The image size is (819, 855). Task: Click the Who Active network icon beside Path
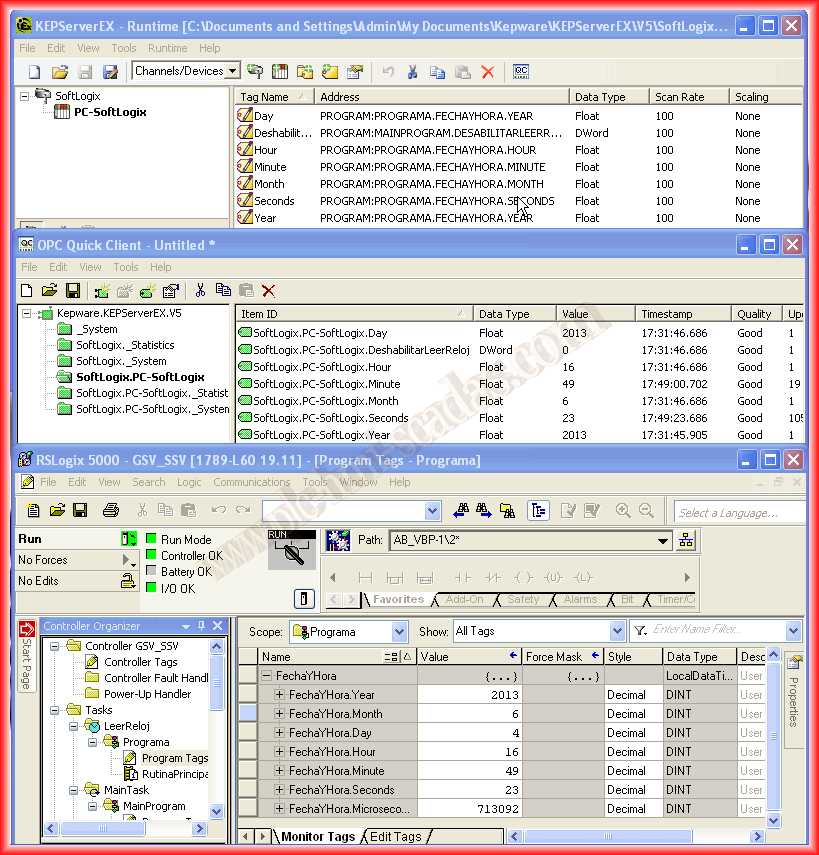point(686,540)
